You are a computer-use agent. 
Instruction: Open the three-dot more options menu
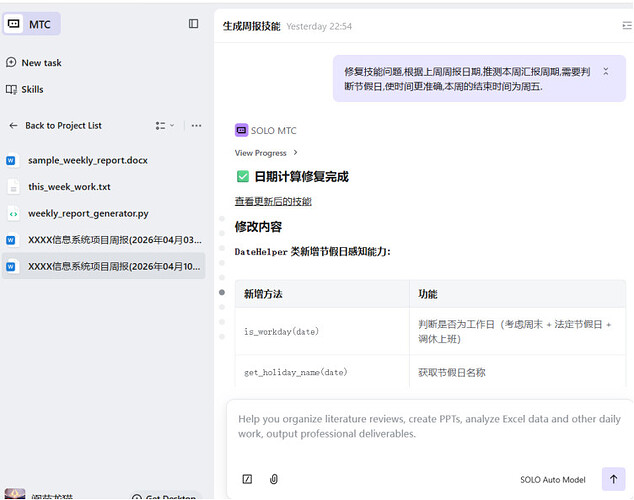coord(196,126)
